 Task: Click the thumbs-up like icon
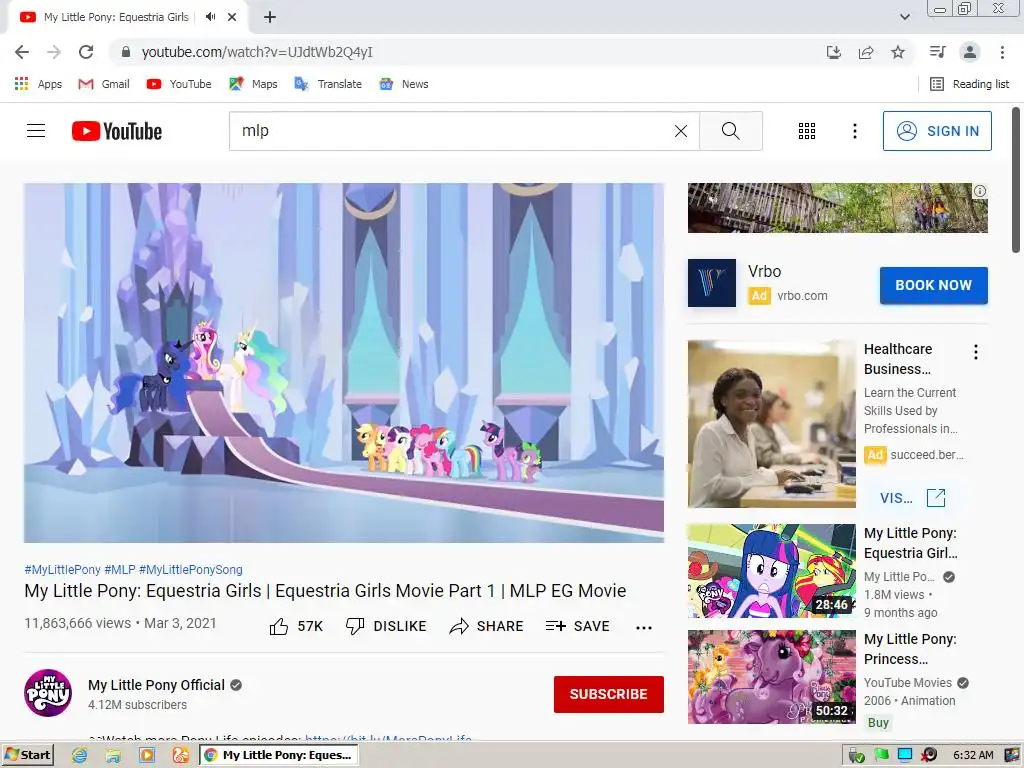[x=279, y=626]
